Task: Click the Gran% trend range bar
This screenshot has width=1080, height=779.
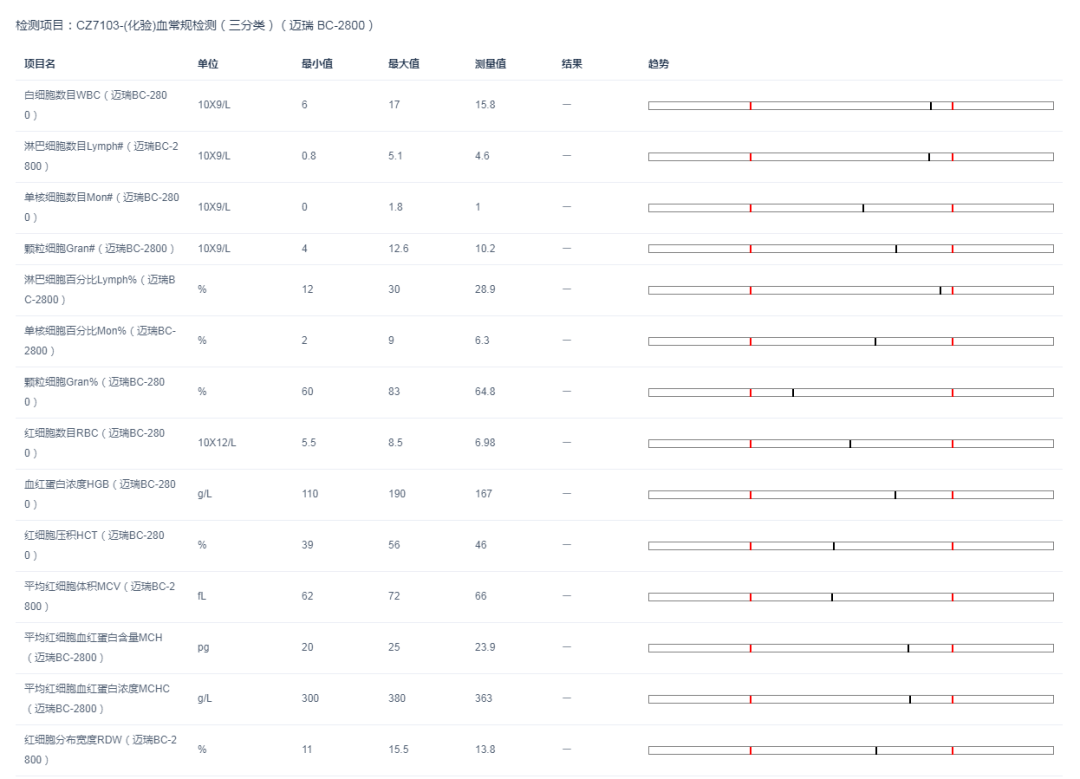Action: click(850, 392)
